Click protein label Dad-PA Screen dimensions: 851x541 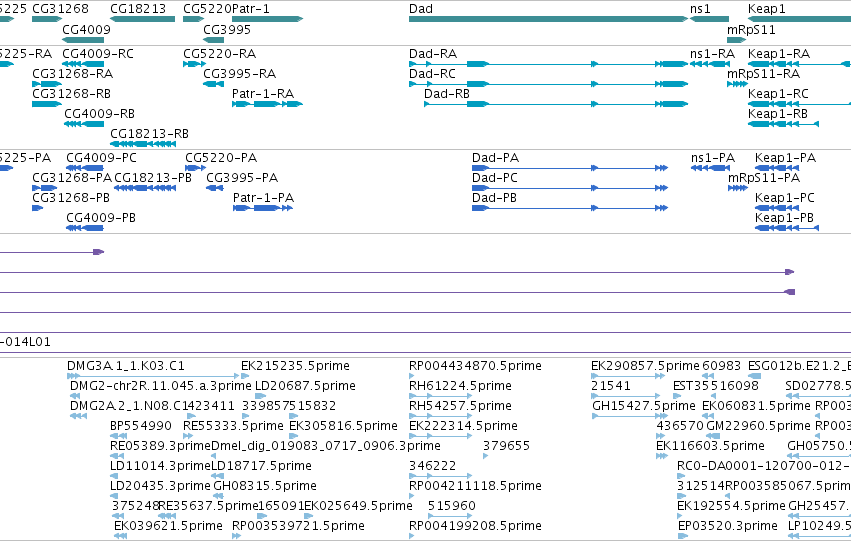tap(496, 158)
